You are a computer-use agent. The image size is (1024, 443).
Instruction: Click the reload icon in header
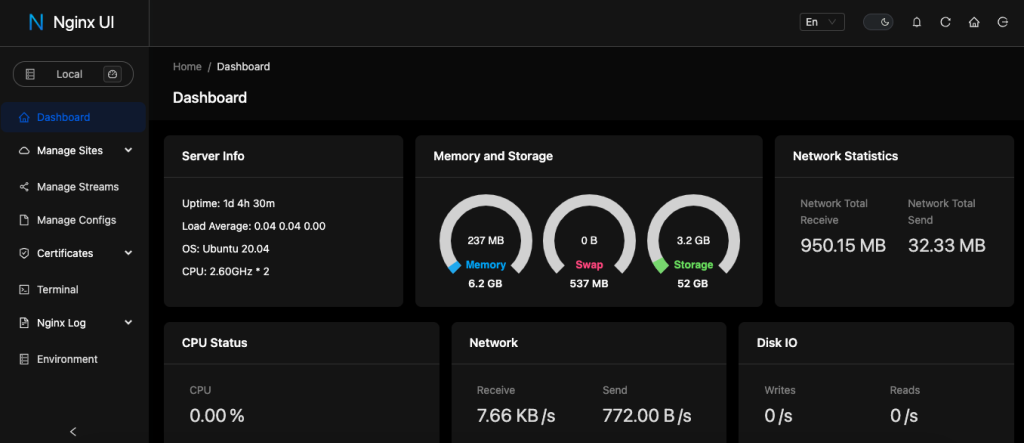pyautogui.click(x=945, y=22)
